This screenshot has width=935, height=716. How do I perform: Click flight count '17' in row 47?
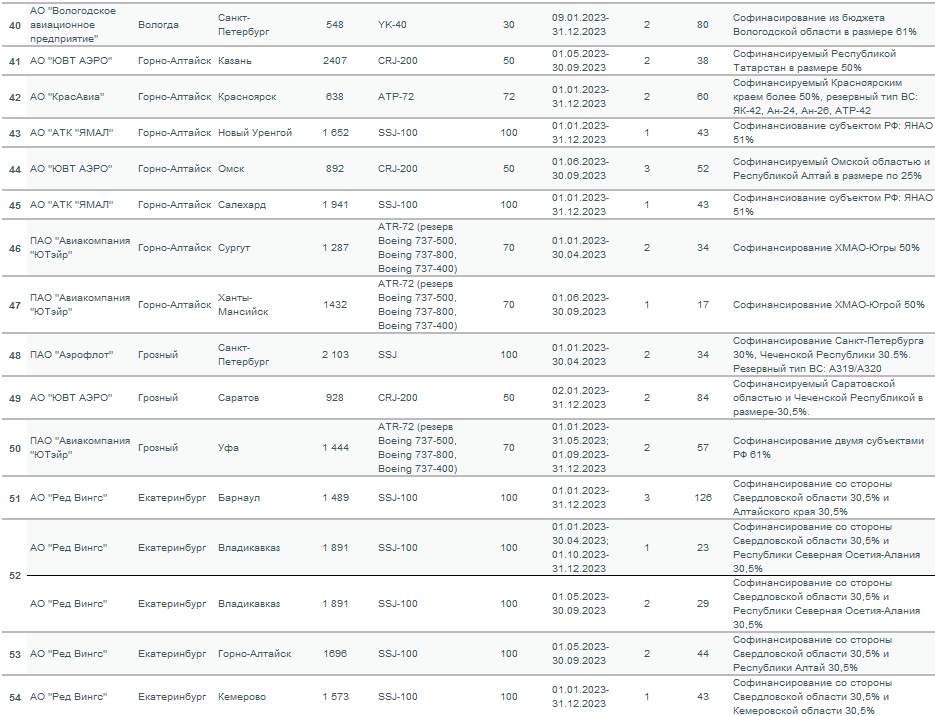[703, 305]
